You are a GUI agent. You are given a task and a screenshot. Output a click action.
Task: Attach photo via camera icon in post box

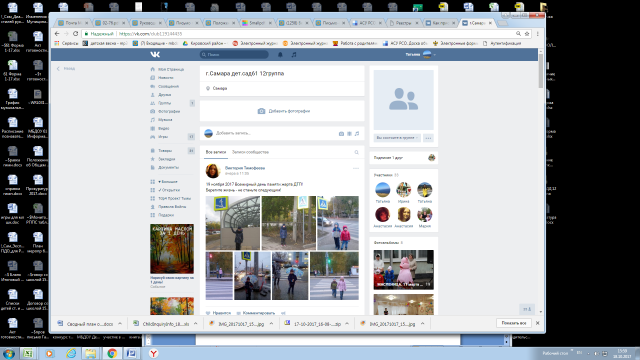pyautogui.click(x=341, y=133)
